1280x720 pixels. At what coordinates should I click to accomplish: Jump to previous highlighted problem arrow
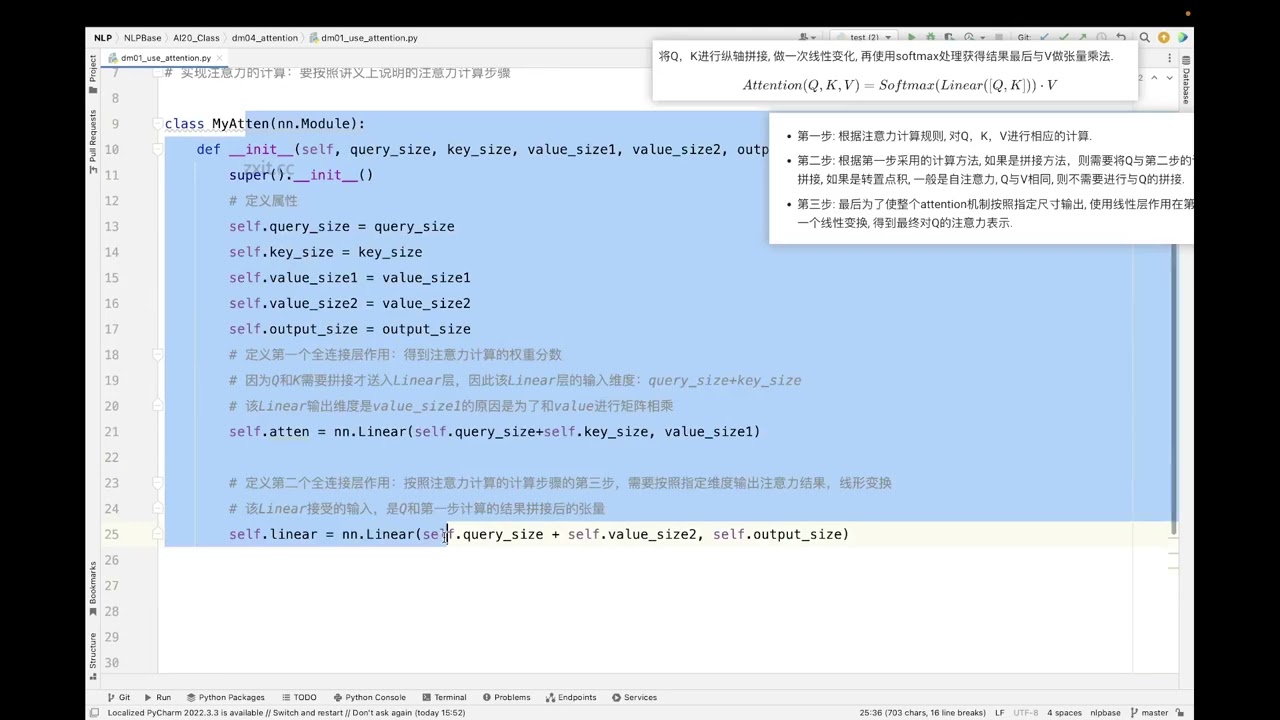click(x=1154, y=77)
